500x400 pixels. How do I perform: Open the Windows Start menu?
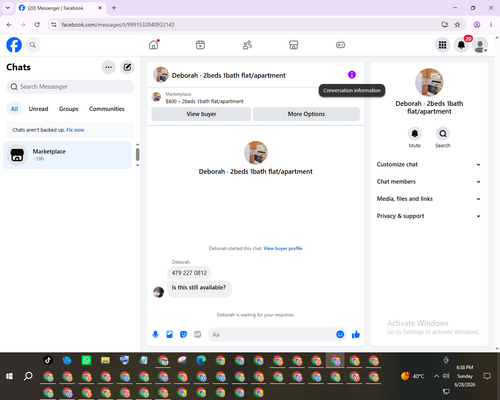point(9,376)
